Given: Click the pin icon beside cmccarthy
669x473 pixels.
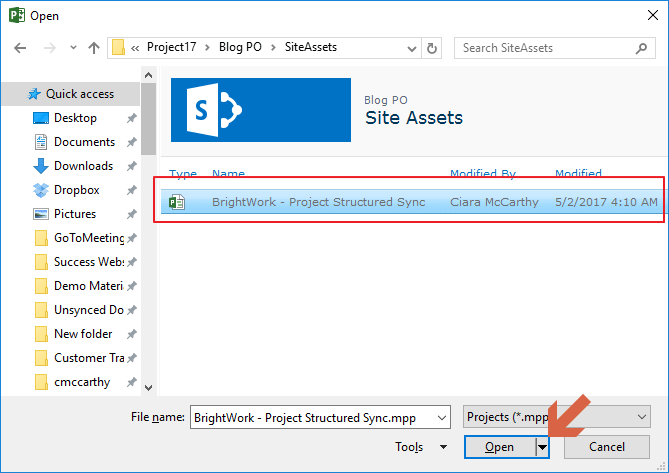Looking at the screenshot, I should [132, 382].
